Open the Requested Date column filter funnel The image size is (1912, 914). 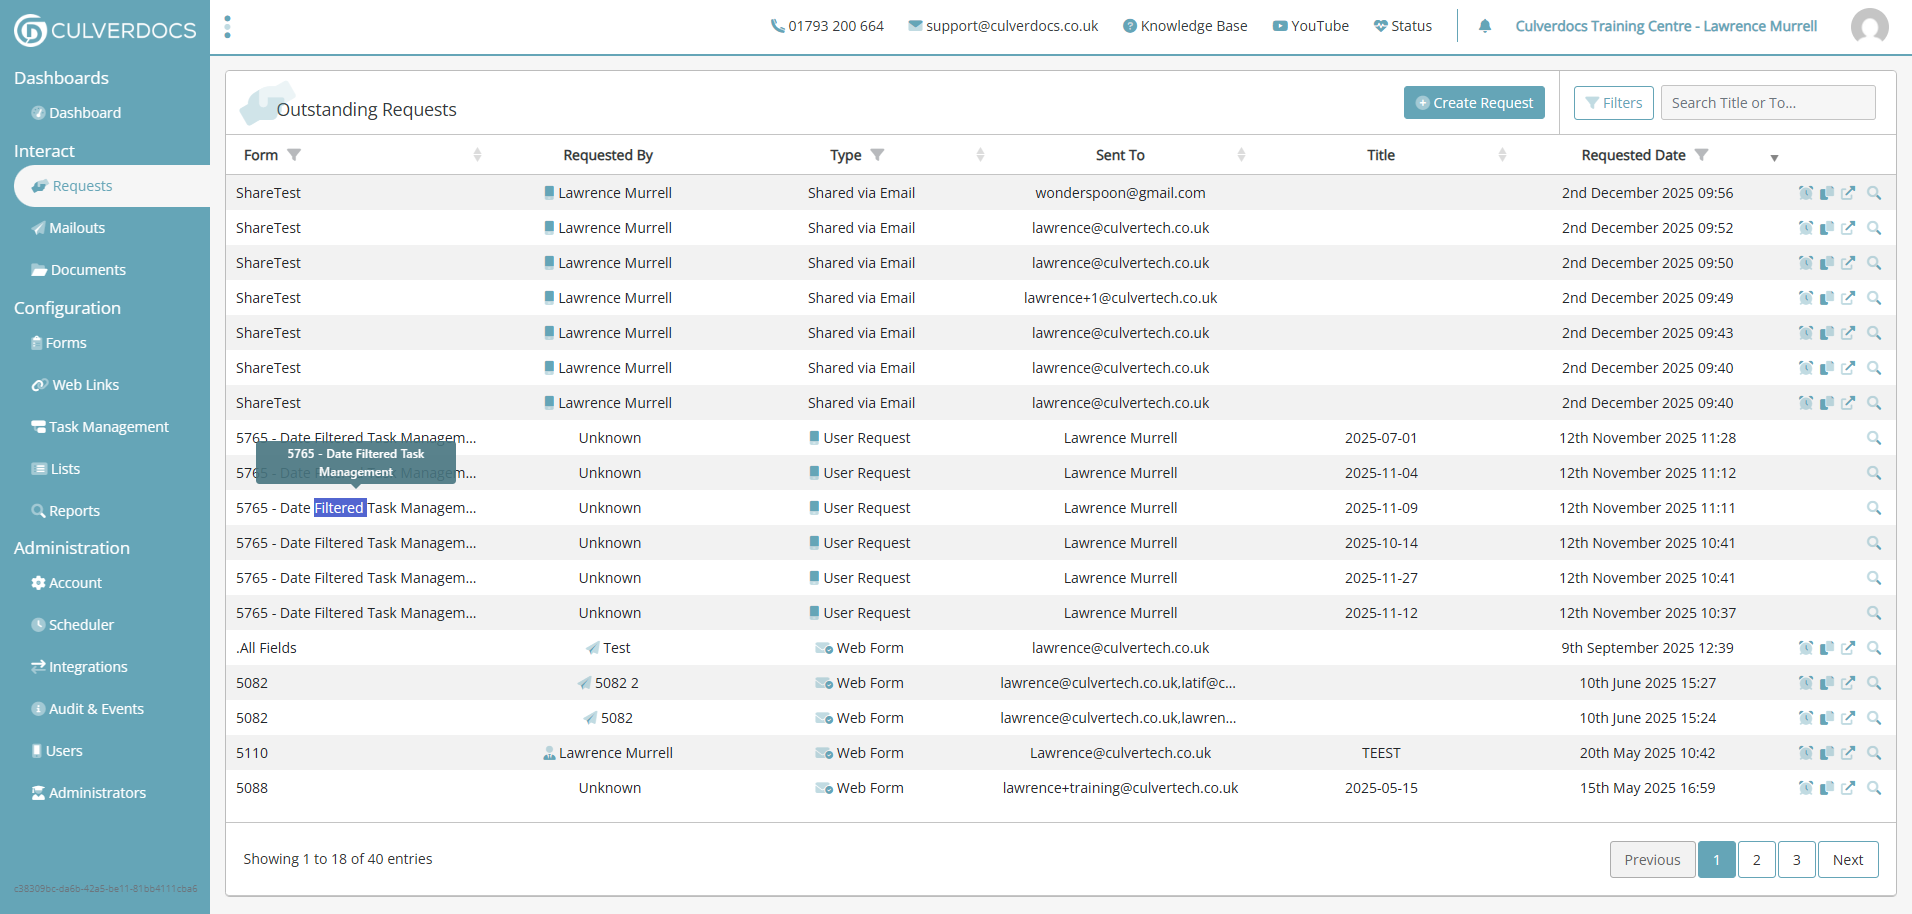[1701, 155]
